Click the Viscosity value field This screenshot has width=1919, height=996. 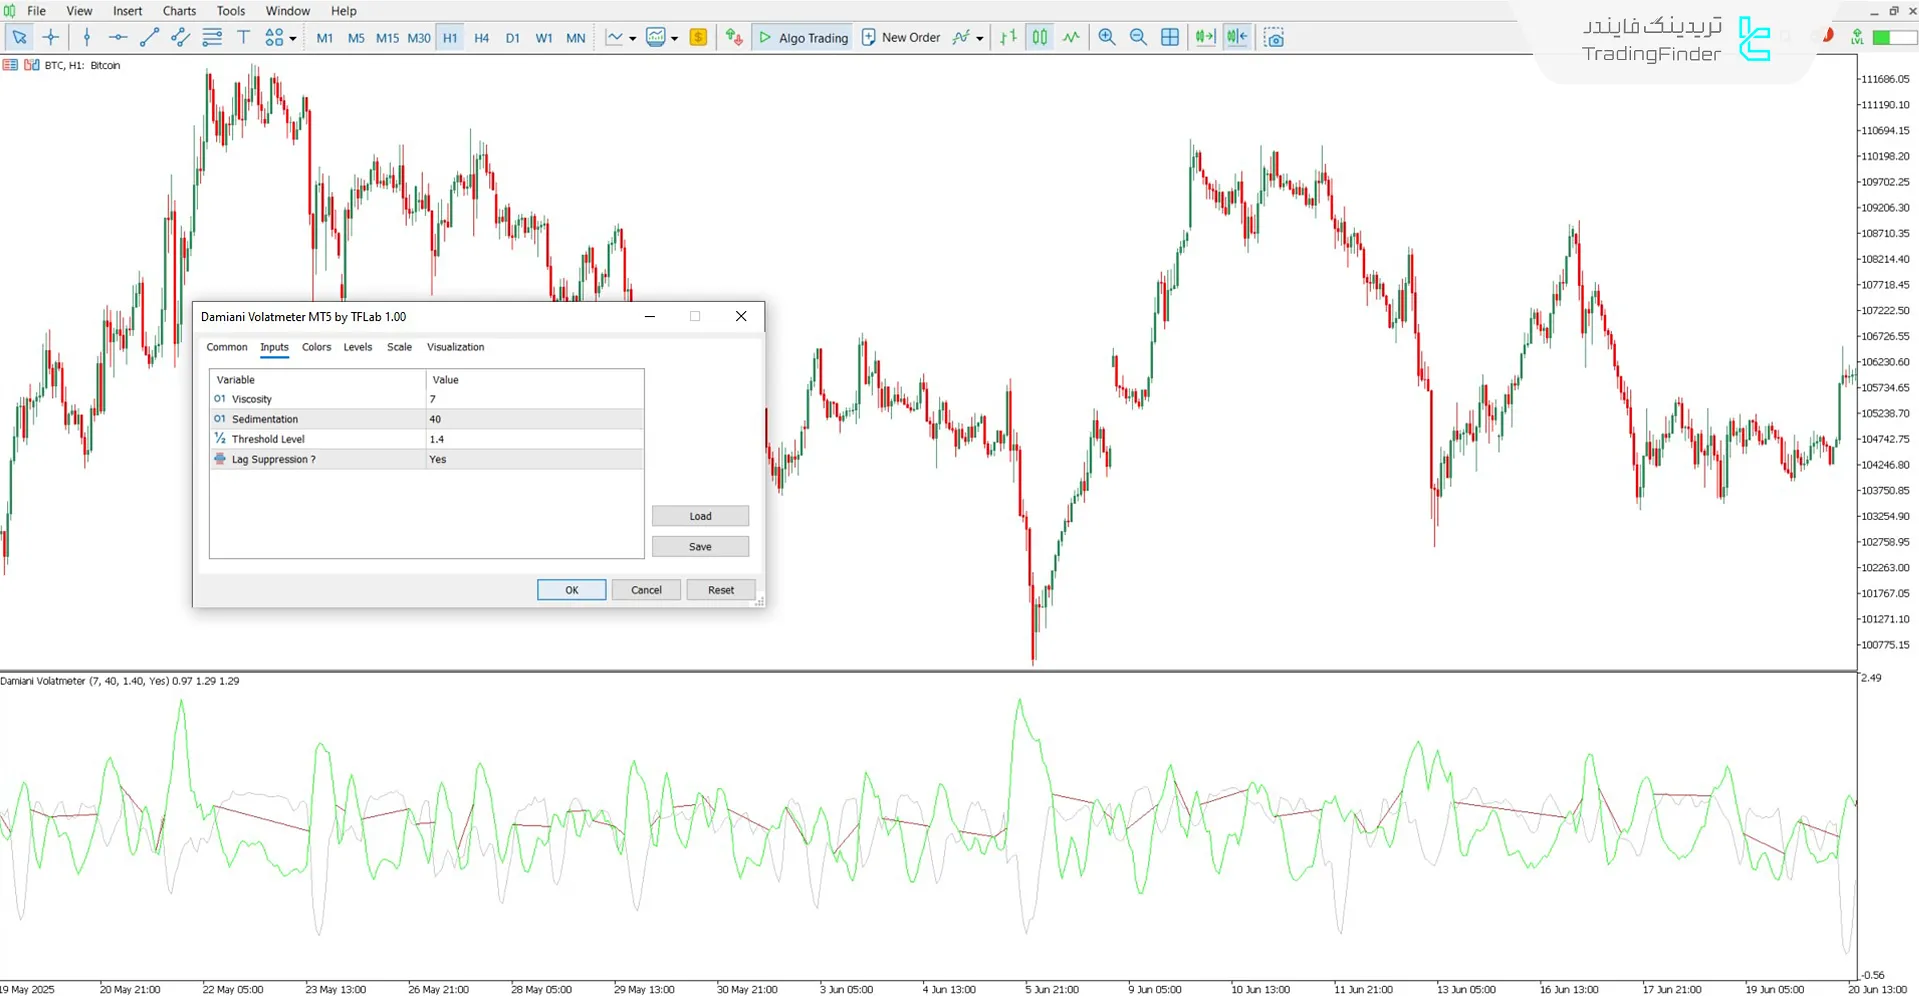click(534, 399)
